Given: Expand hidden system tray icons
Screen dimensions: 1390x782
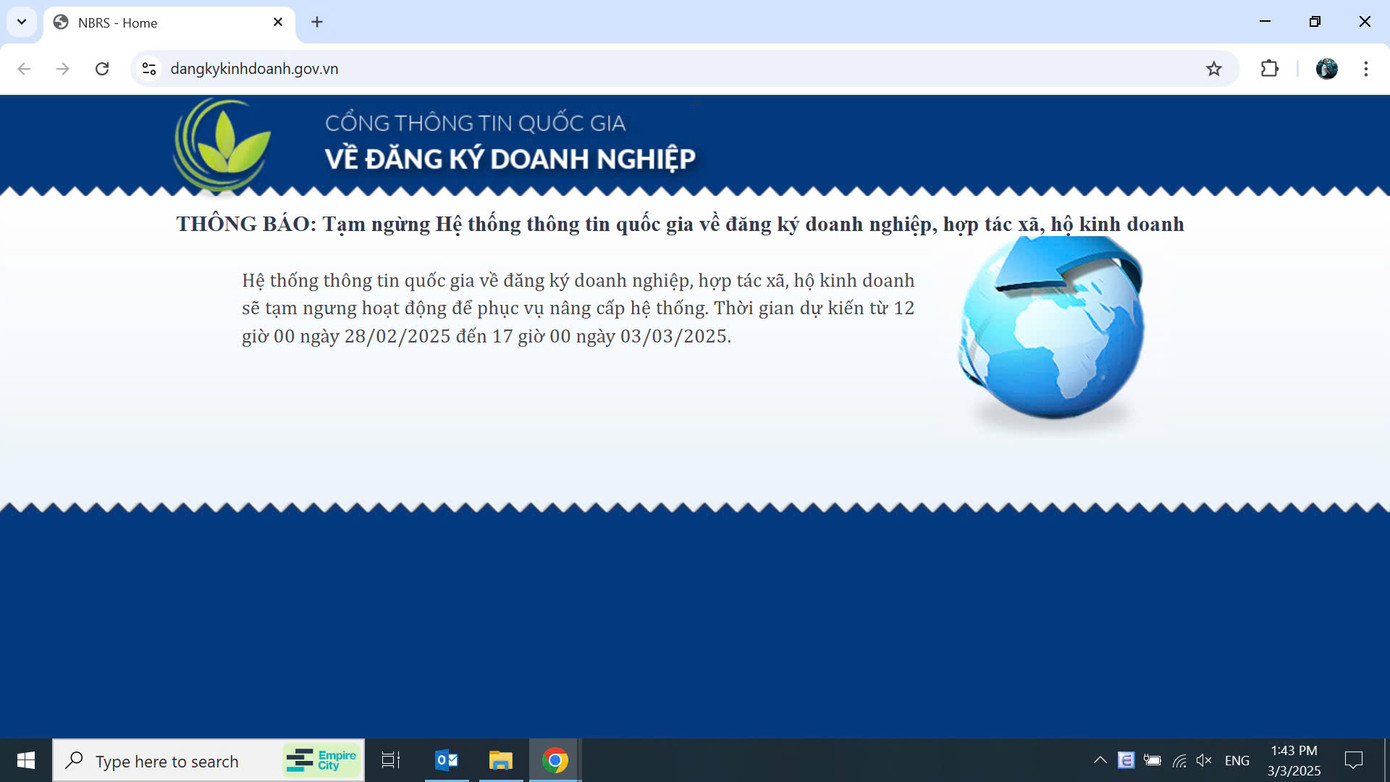Looking at the screenshot, I should tap(1100, 760).
